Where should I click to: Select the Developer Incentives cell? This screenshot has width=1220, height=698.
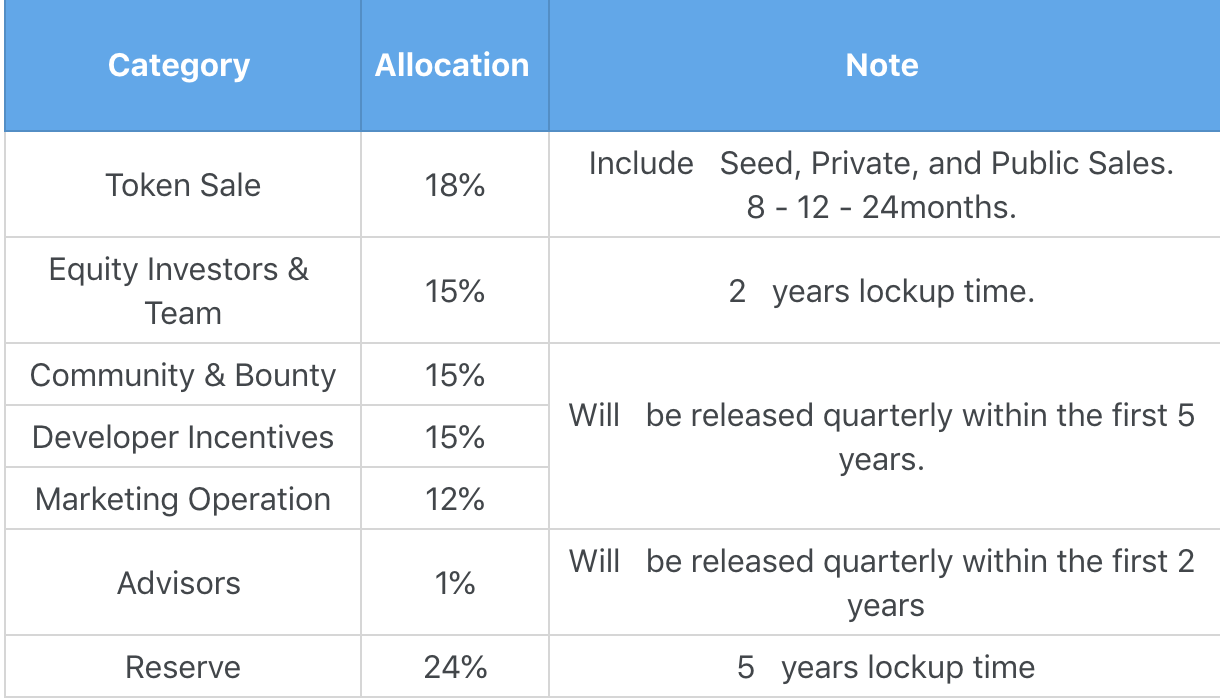[183, 437]
